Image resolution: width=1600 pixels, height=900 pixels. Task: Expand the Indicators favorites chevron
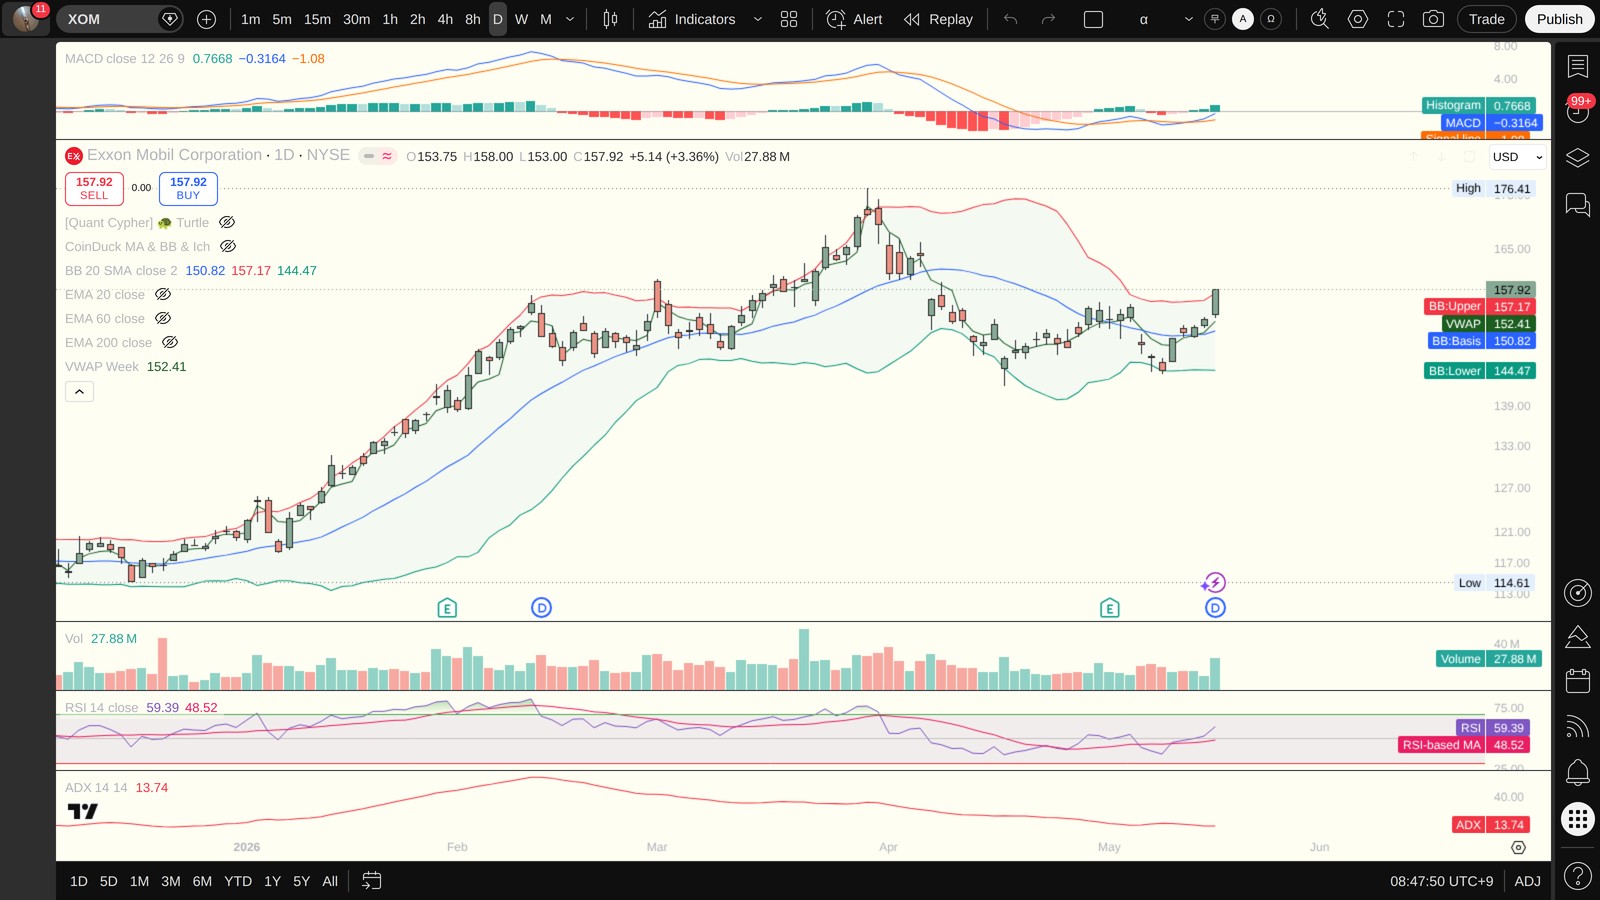click(757, 19)
